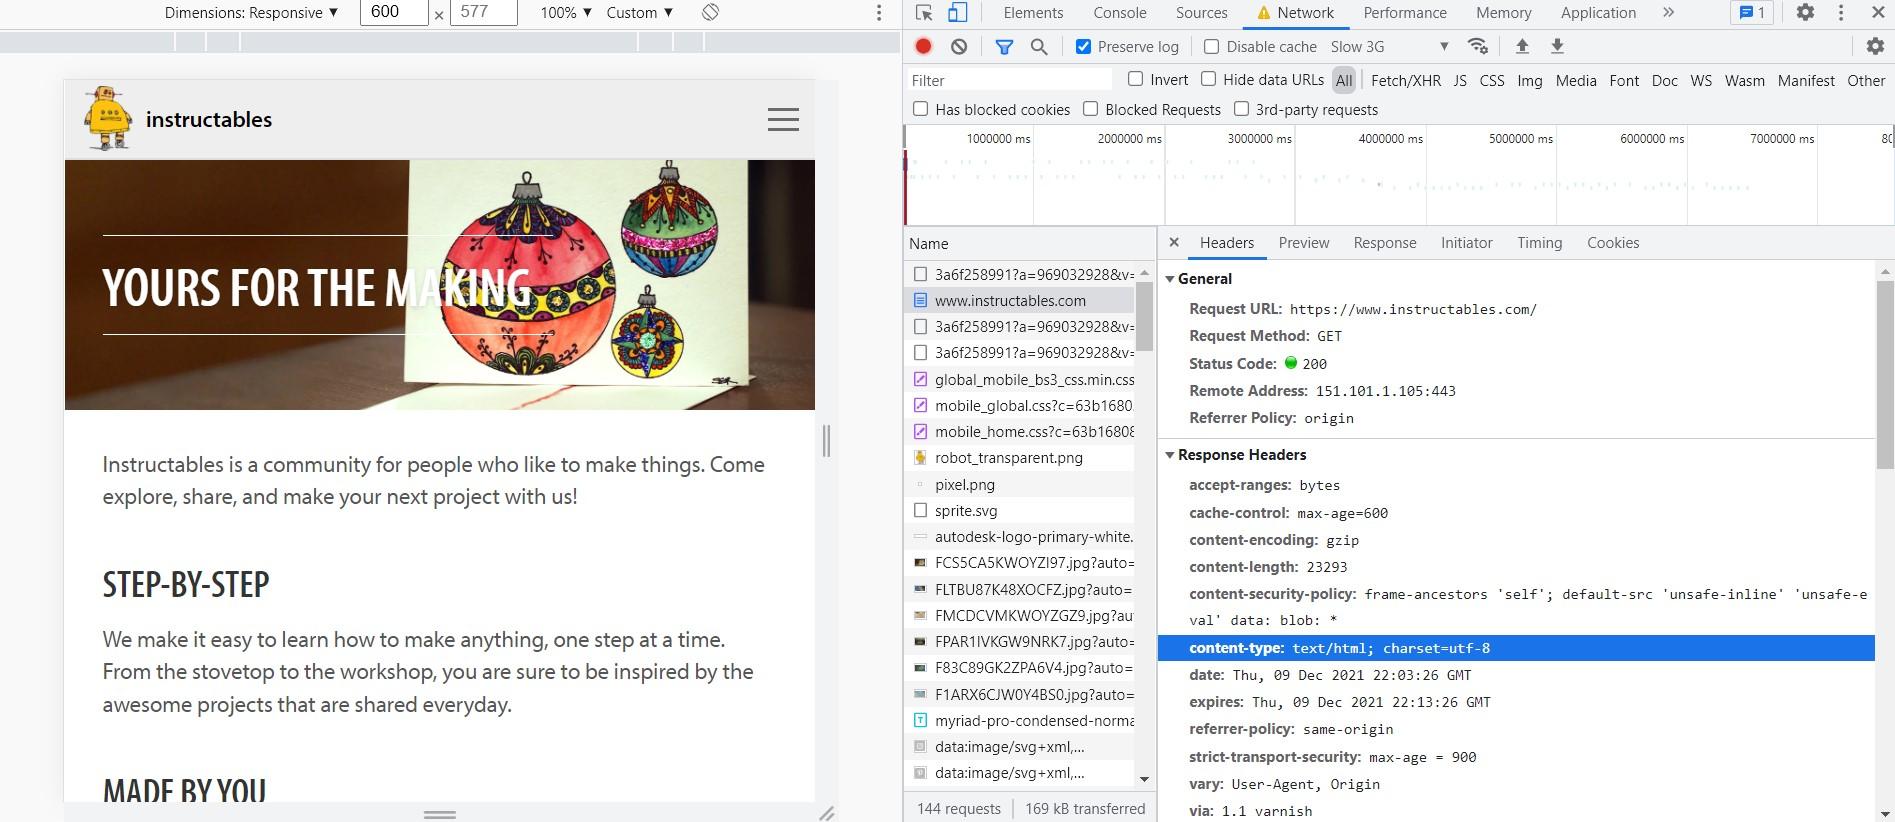Click the Export HAR download arrow icon
The image size is (1895, 822).
coord(1557,46)
